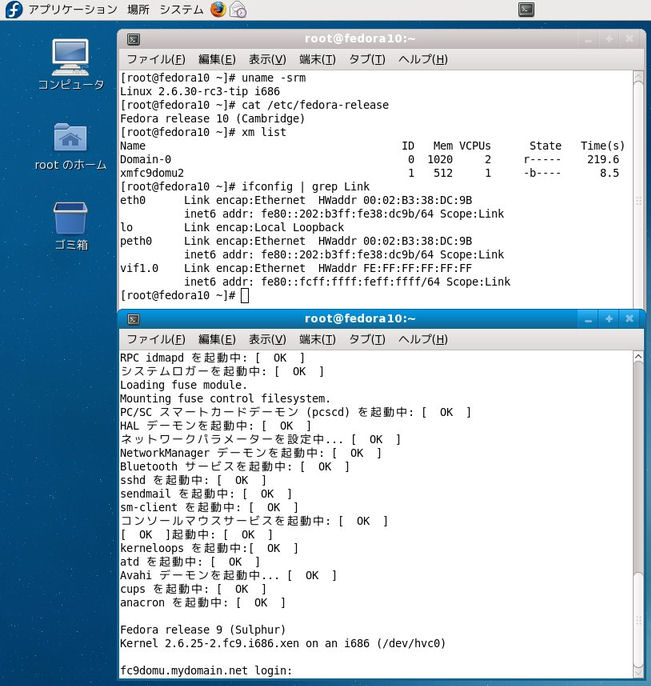Open タブ(T) menu in upper terminal
The image size is (651, 686).
(367, 59)
